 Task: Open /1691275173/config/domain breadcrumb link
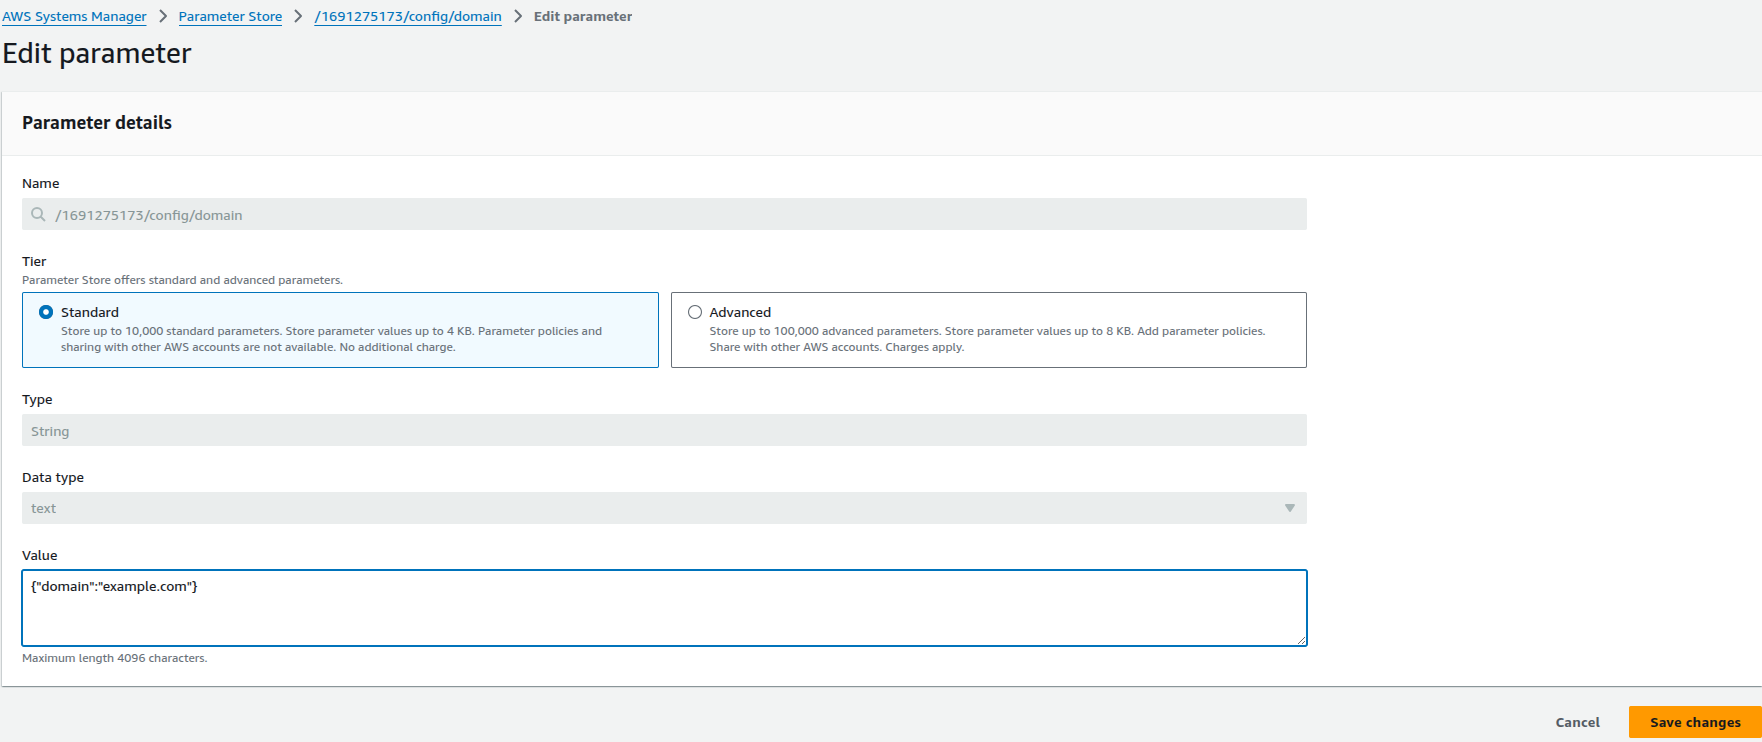click(x=408, y=16)
